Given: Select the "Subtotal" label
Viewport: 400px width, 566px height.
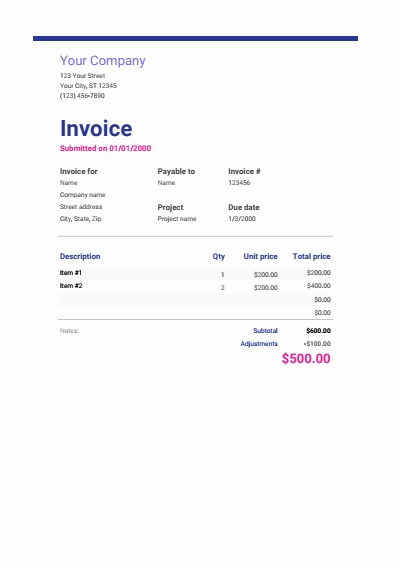Looking at the screenshot, I should 265,331.
